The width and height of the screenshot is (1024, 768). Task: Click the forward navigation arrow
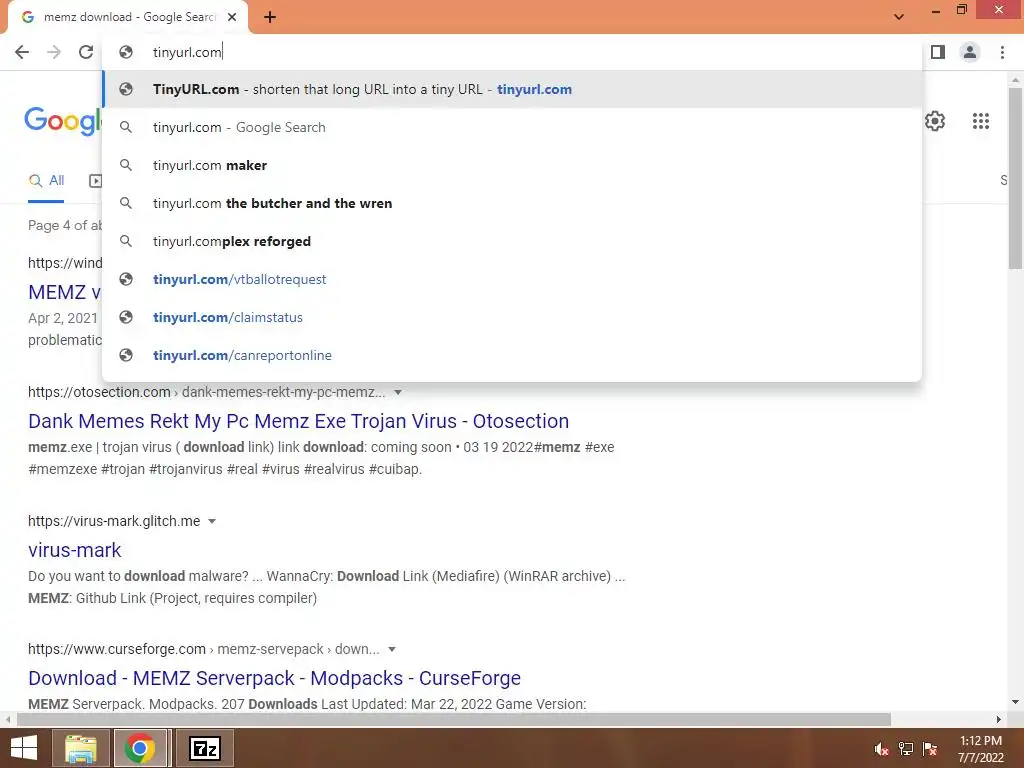pyautogui.click(x=54, y=52)
